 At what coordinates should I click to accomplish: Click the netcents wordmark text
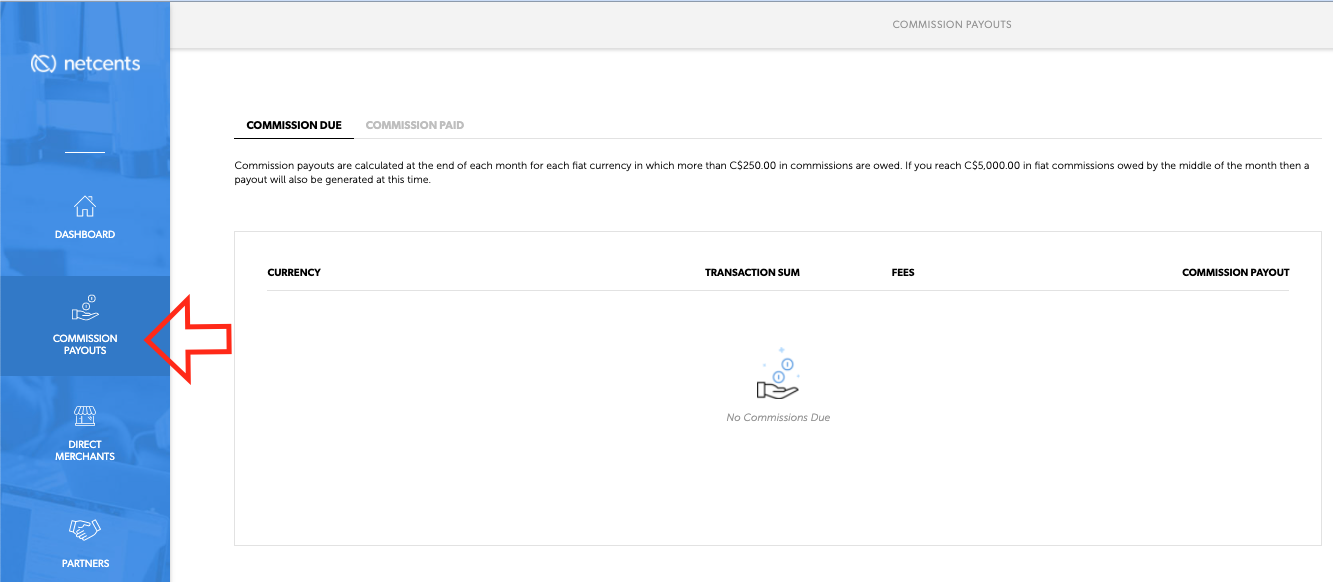[x=101, y=64]
